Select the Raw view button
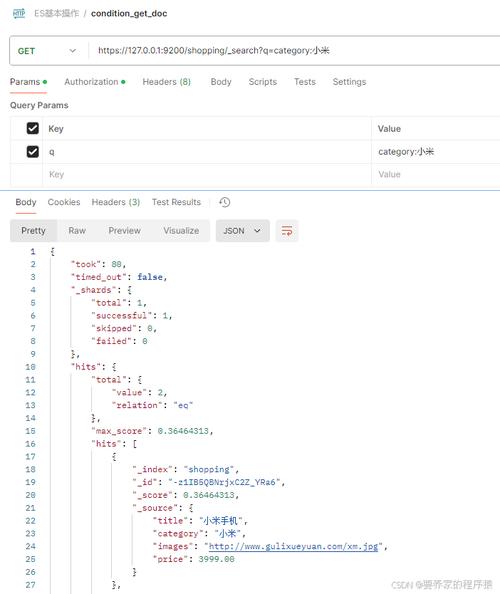The image size is (500, 594). tap(77, 231)
